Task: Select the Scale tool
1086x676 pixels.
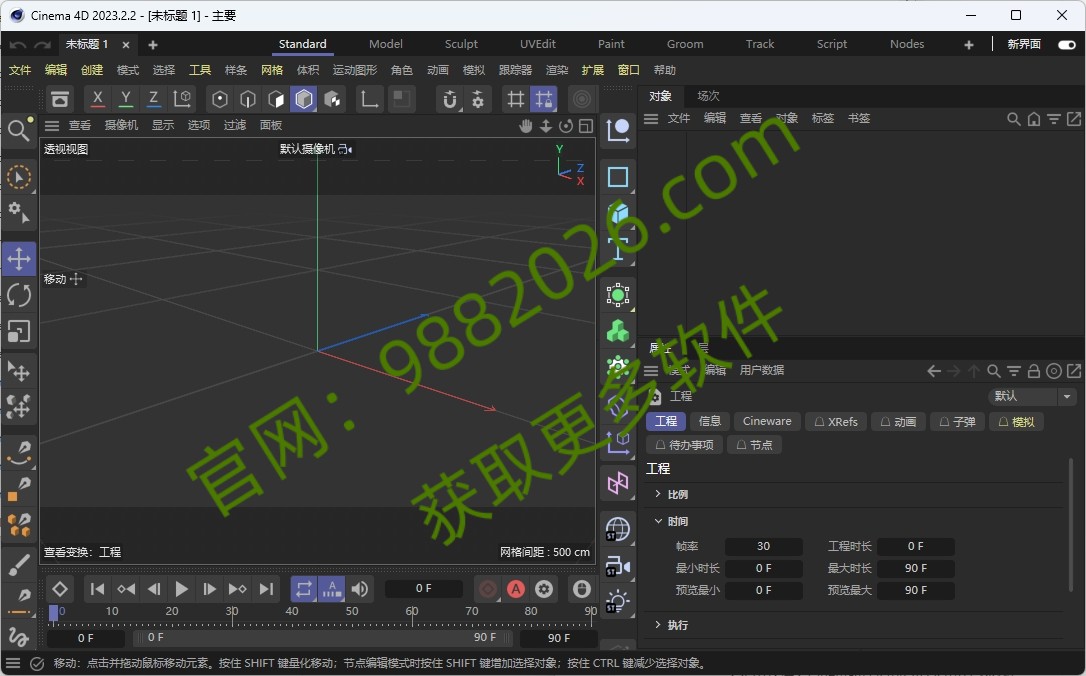Action: coord(19,331)
